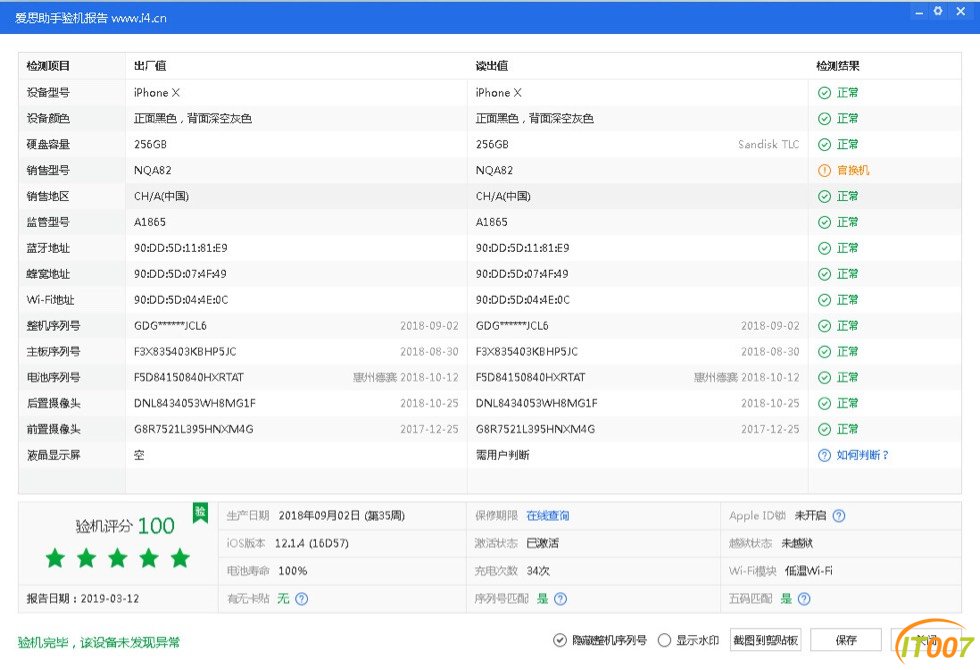Click the 出厂值 column header
Image resolution: width=980 pixels, height=670 pixels.
150,66
